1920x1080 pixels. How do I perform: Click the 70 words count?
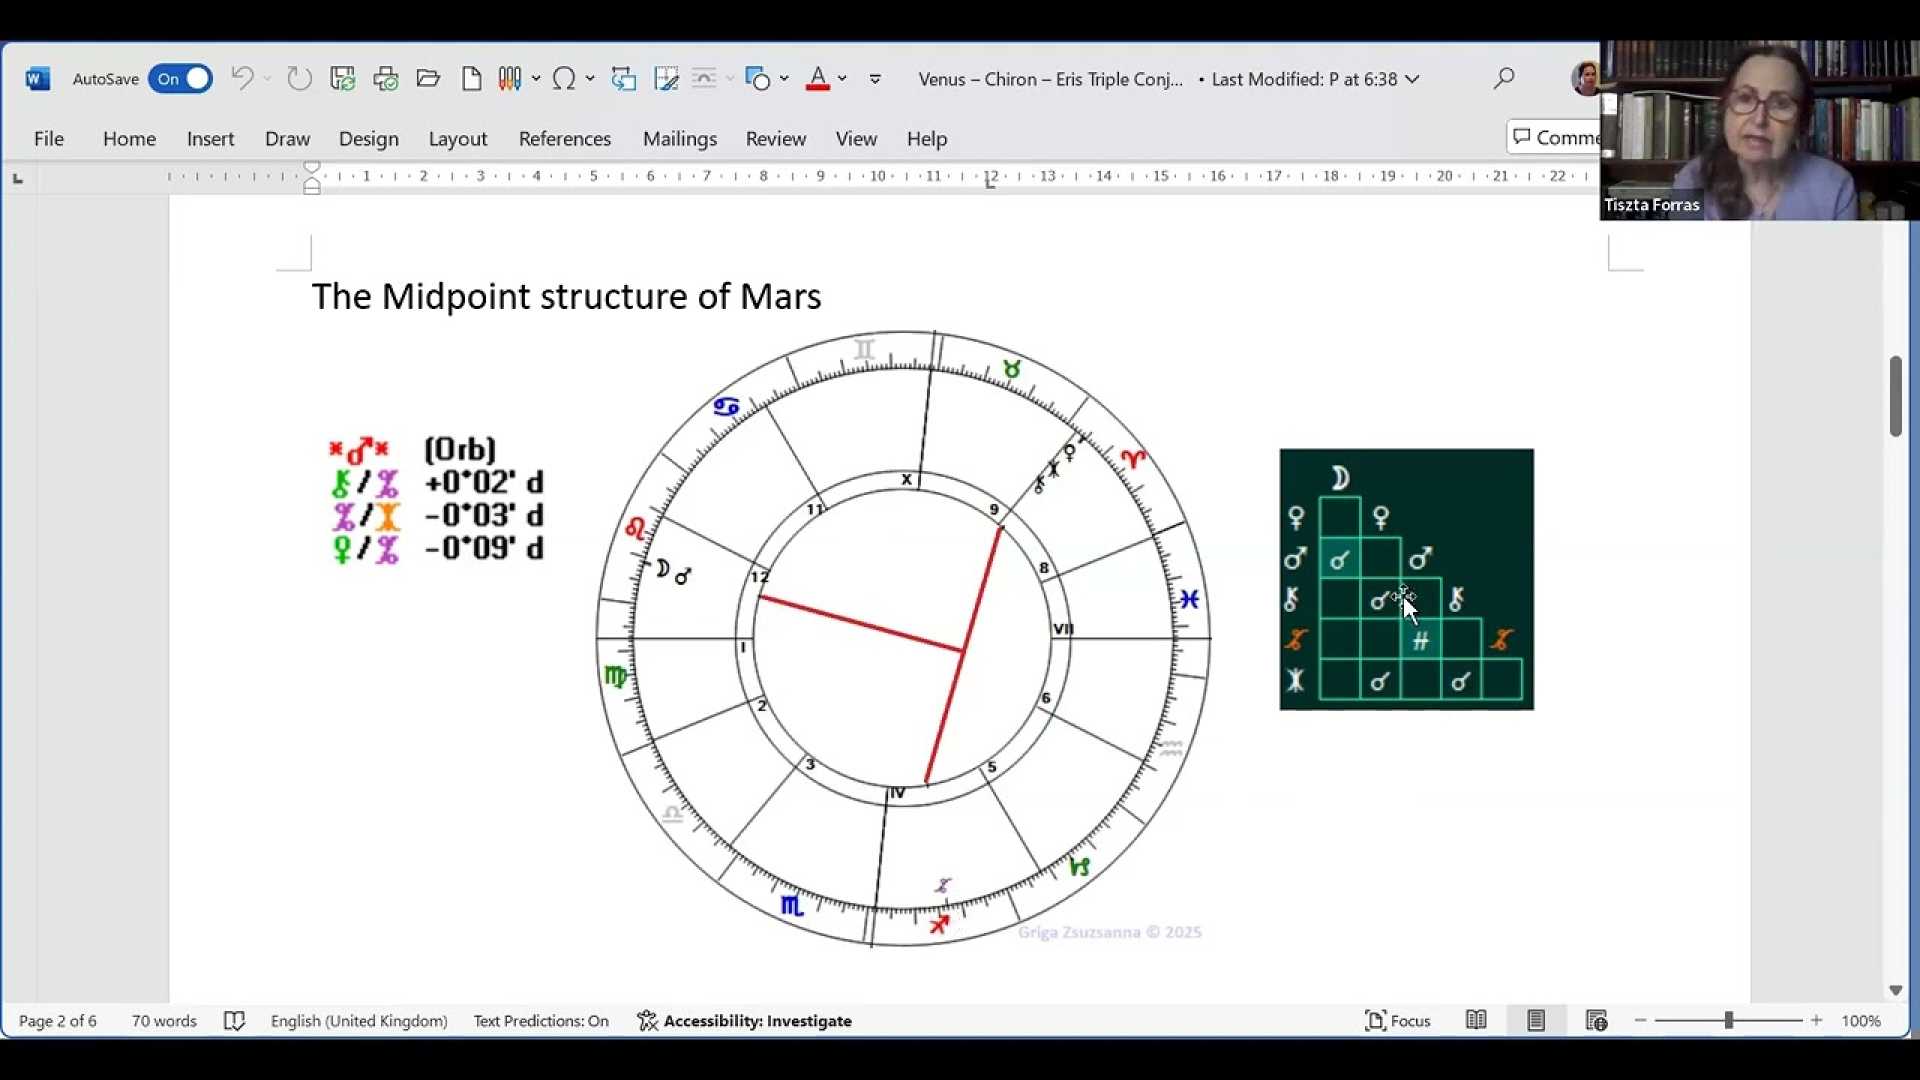point(164,1021)
